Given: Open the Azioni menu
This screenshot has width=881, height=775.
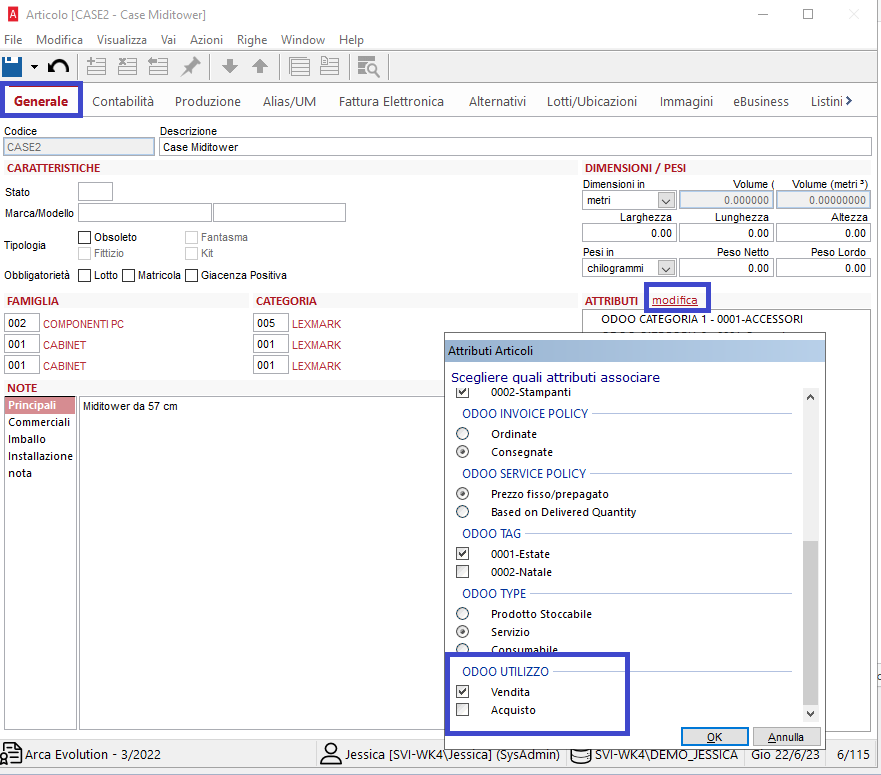Looking at the screenshot, I should tap(206, 40).
